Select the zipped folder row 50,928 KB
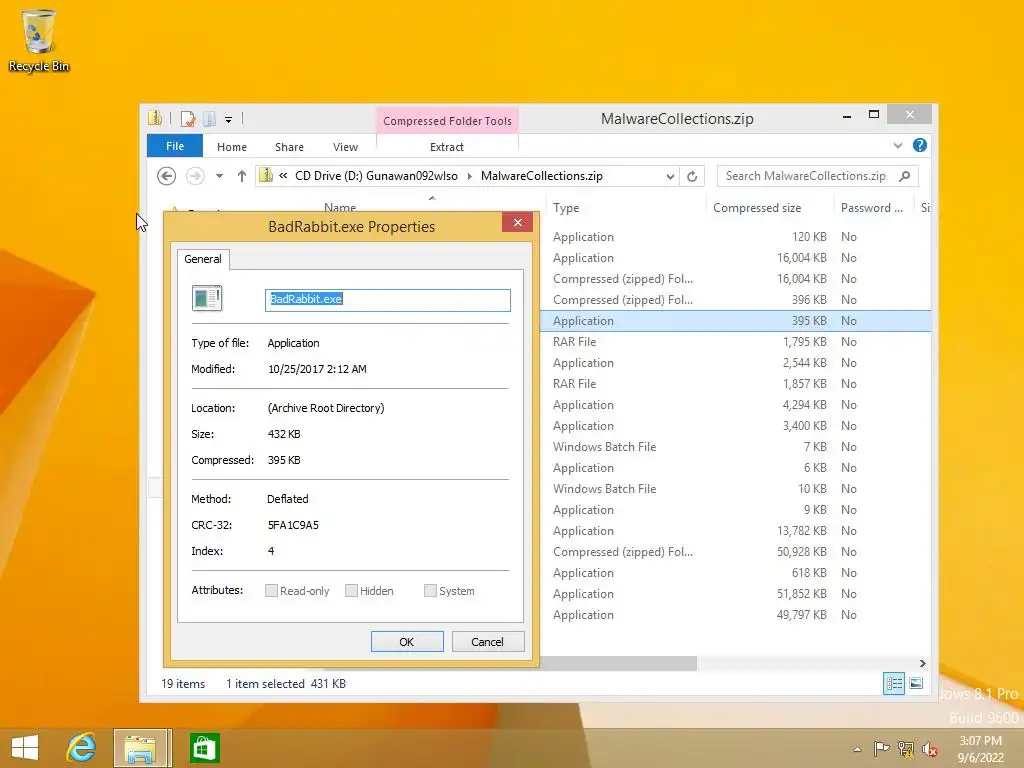Viewport: 1024px width, 768px height. tap(735, 552)
